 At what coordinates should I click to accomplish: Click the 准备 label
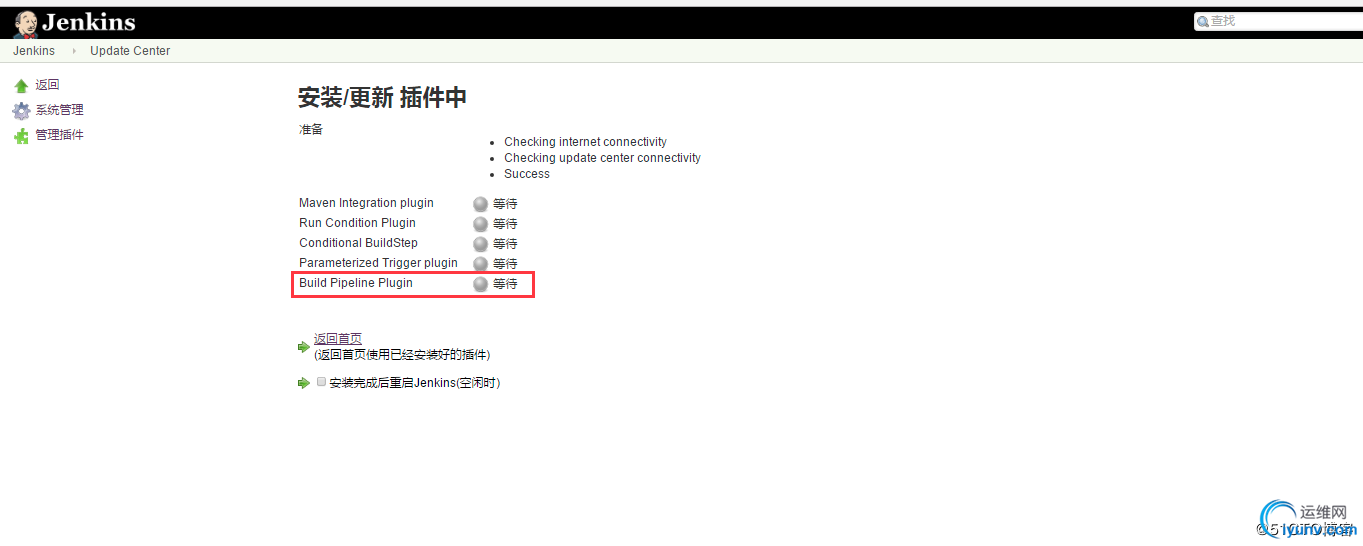311,130
